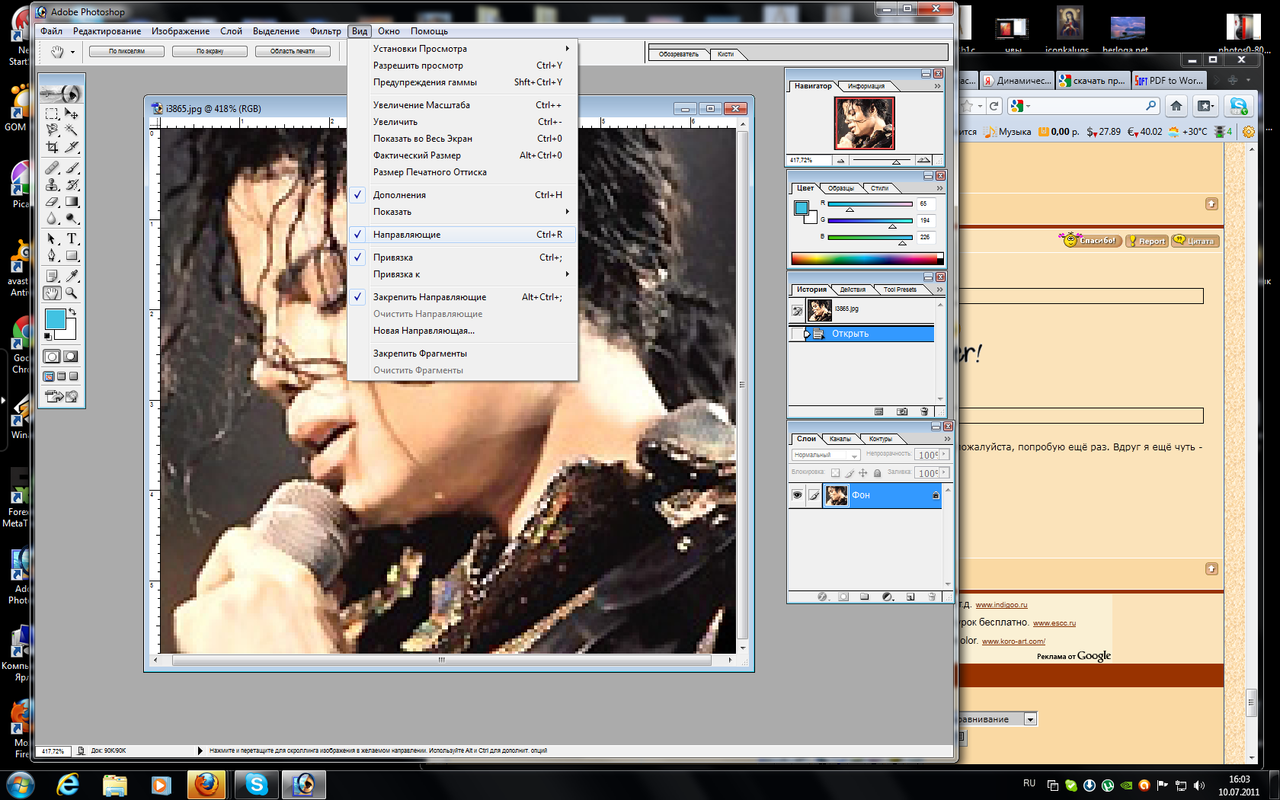Select the Zoom tool in toolbox
Image resolution: width=1280 pixels, height=800 pixels.
tap(71, 292)
